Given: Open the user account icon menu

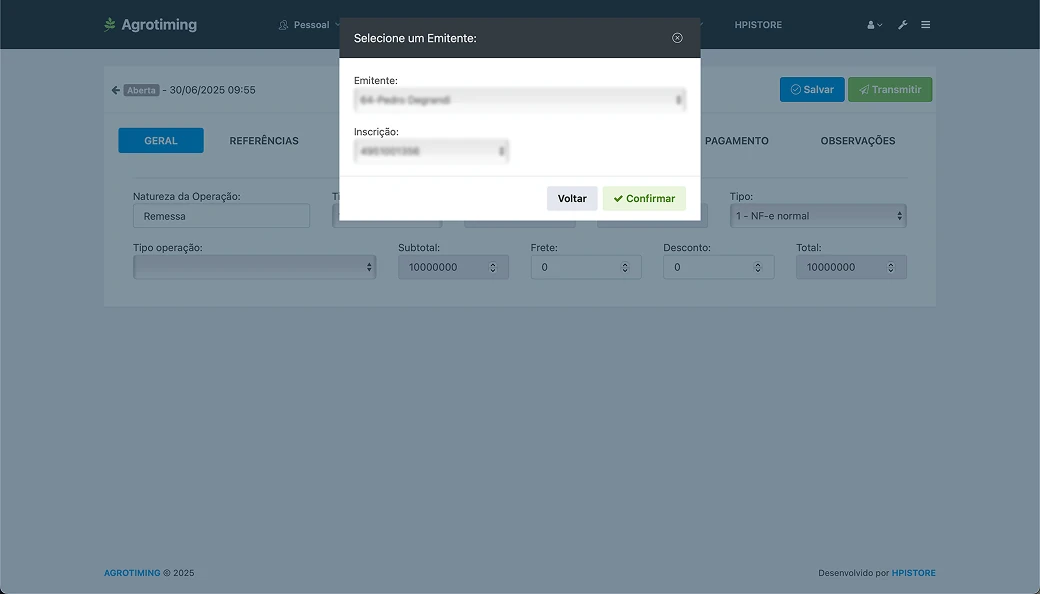Looking at the screenshot, I should pos(874,25).
